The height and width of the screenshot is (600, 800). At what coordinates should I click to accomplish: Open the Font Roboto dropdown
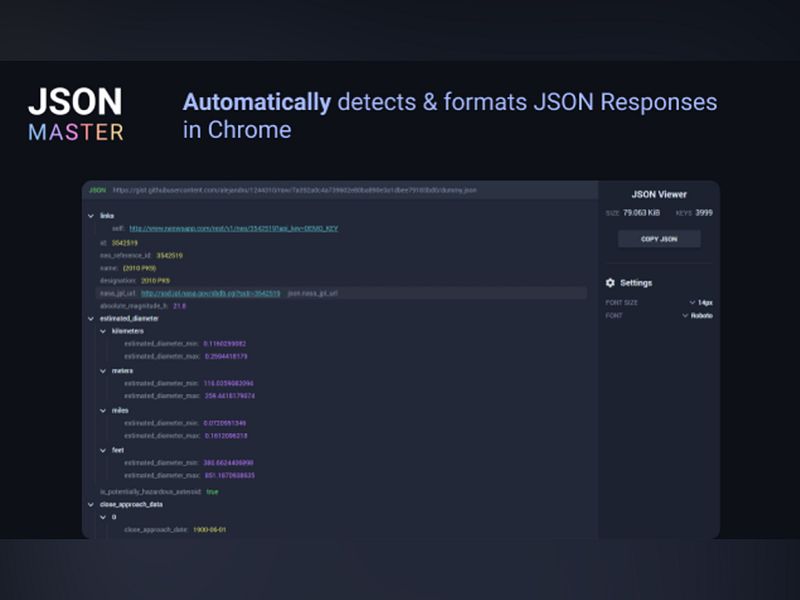coord(697,316)
